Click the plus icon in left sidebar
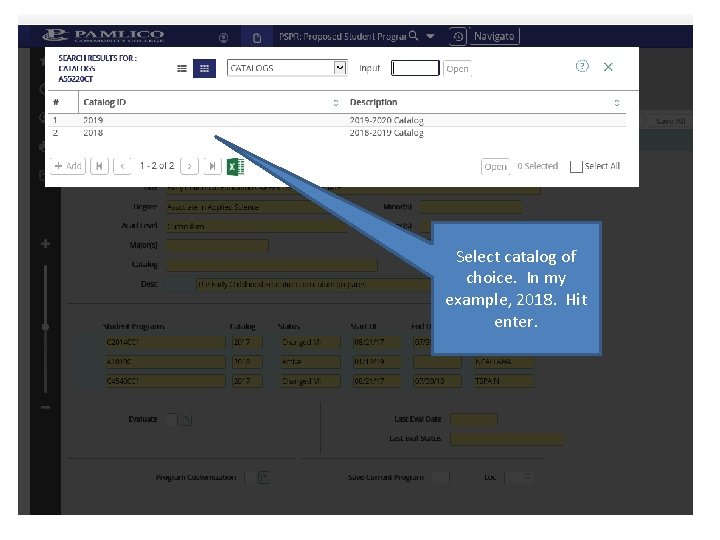 45,243
